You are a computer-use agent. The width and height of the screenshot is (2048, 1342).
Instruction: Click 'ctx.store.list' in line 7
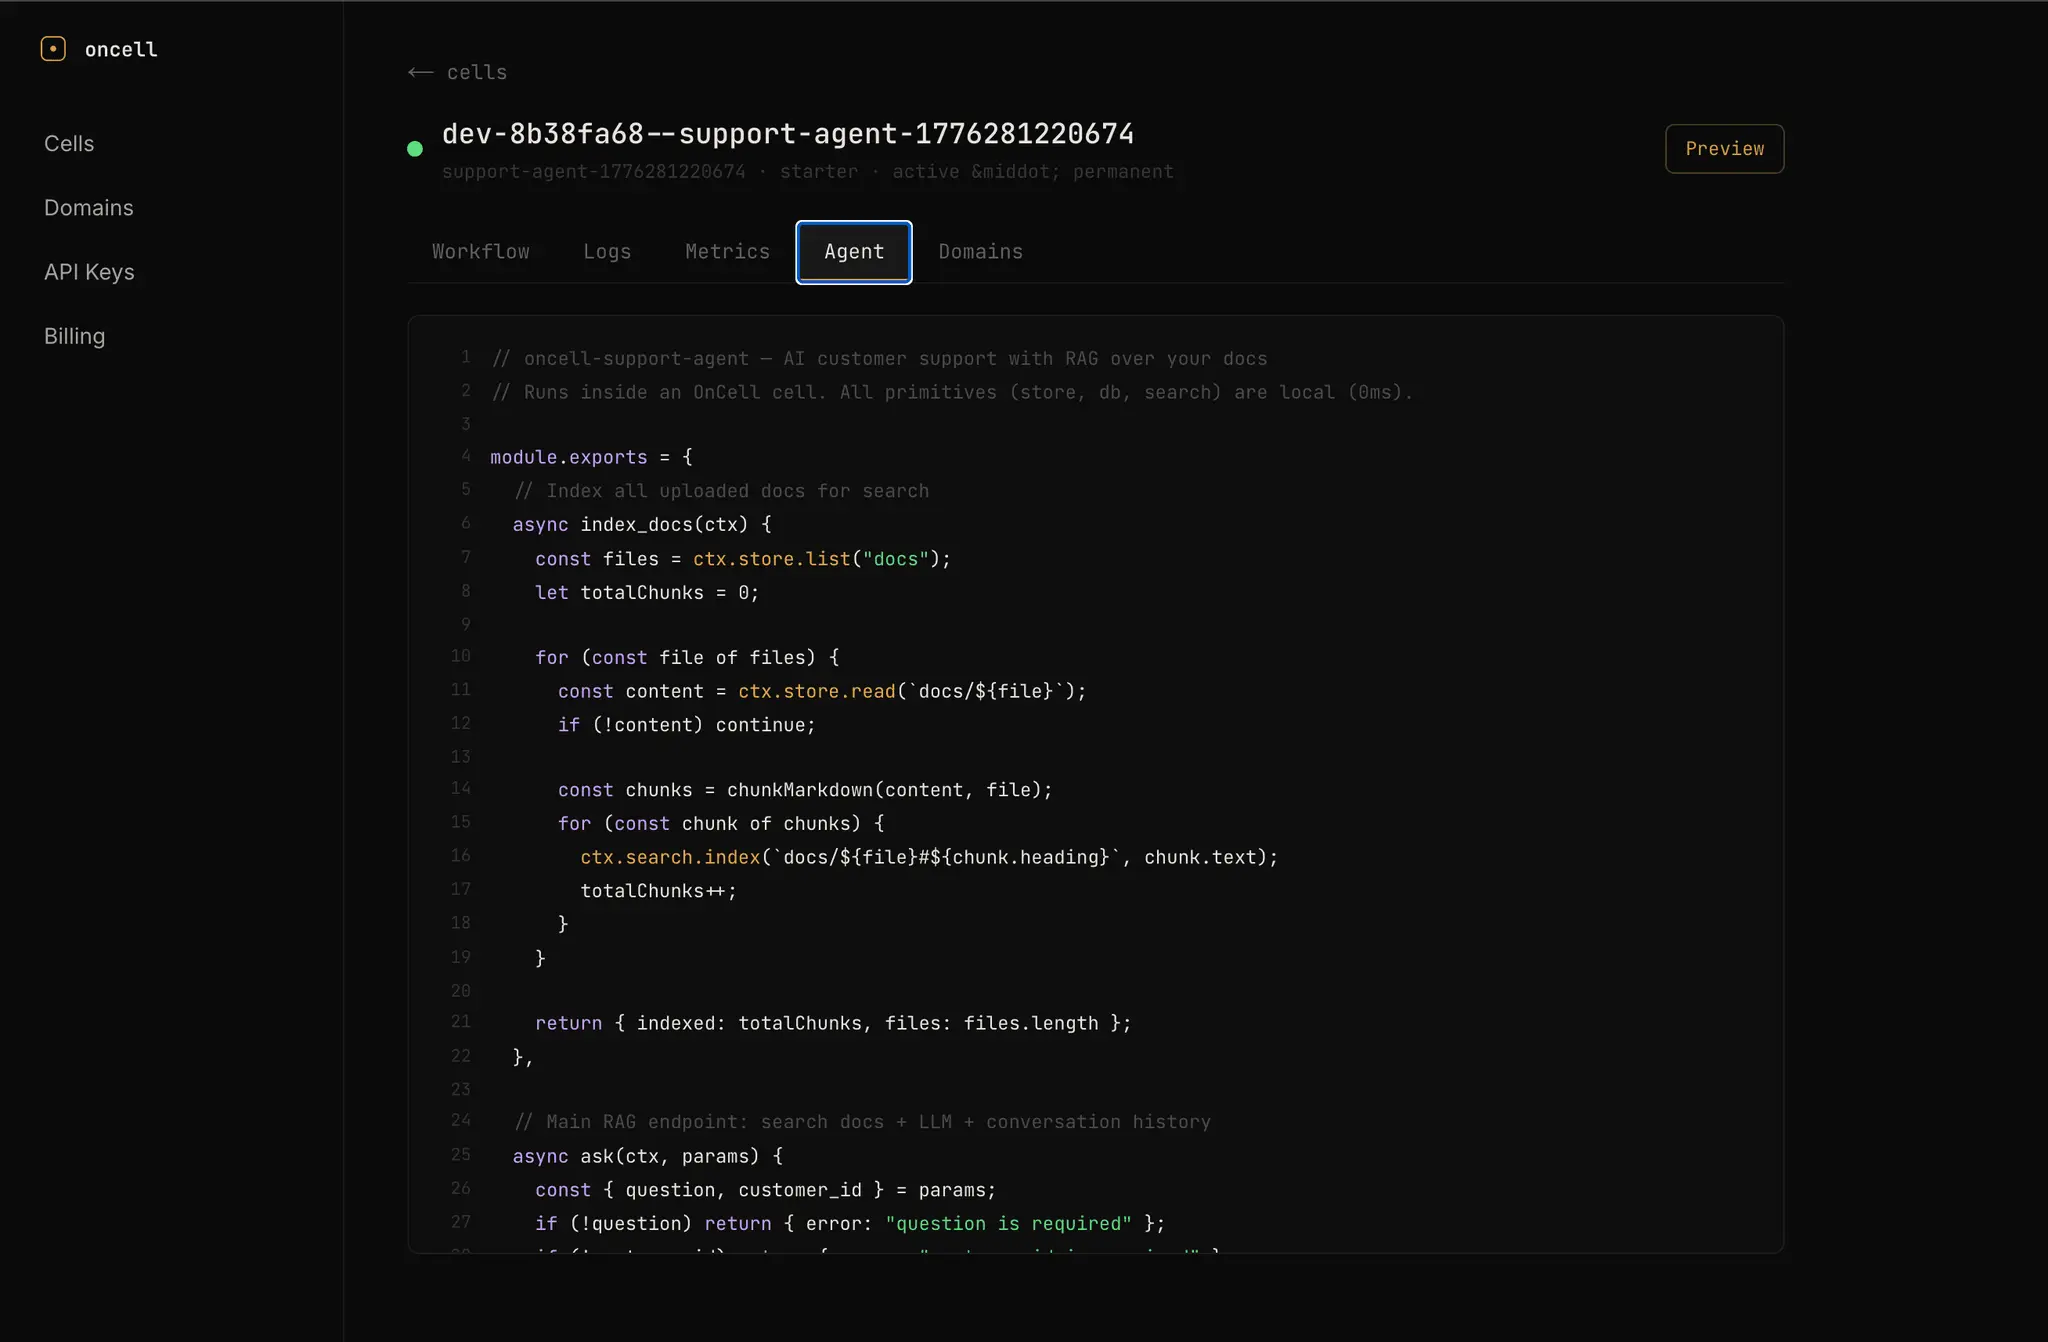click(x=772, y=559)
